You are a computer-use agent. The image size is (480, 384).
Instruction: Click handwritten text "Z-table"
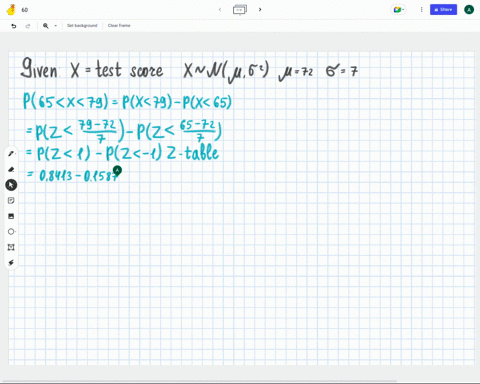point(193,153)
